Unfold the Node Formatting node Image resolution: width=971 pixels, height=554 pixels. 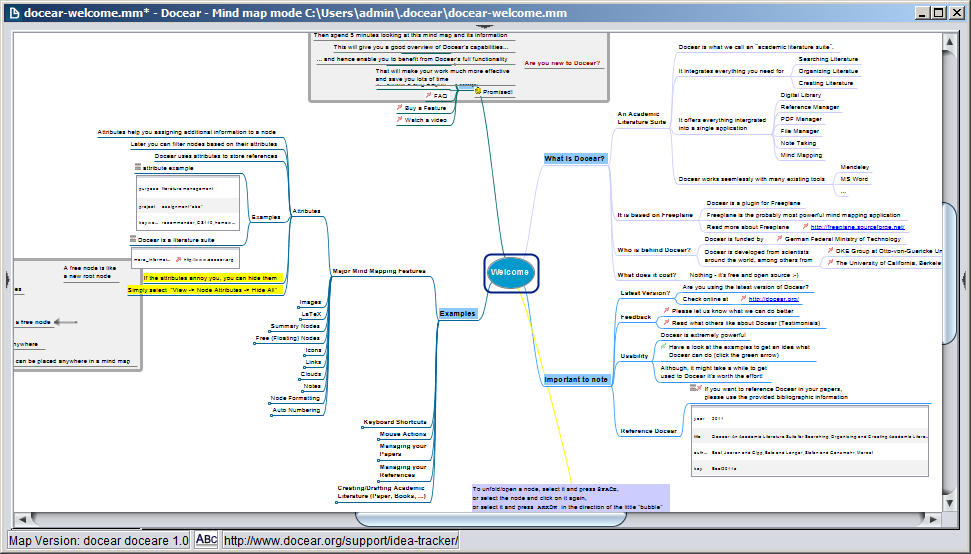click(269, 403)
